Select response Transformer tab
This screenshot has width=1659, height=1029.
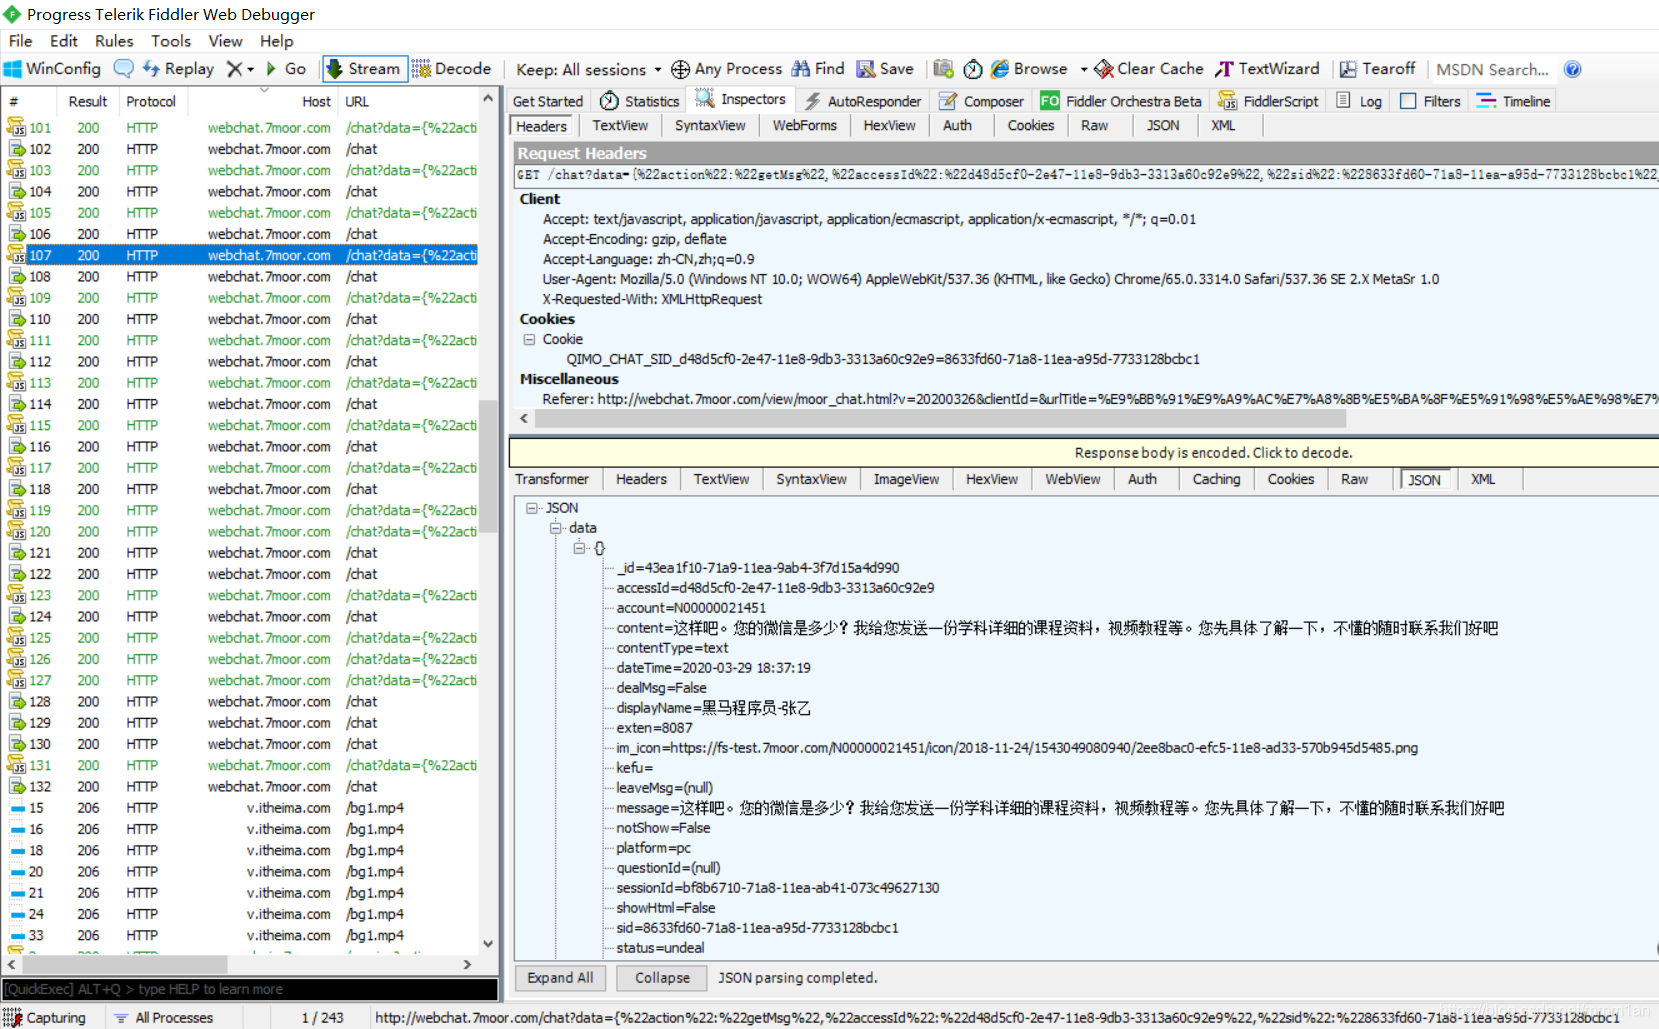[x=552, y=480]
